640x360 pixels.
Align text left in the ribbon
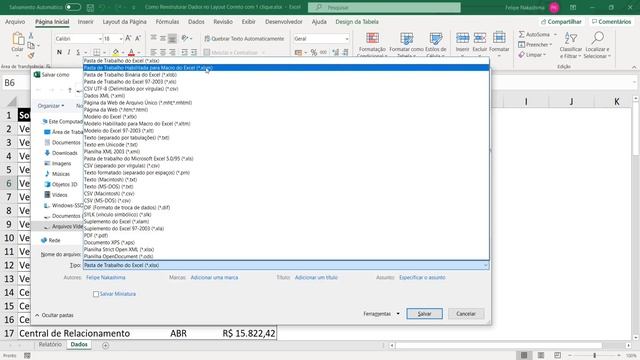(x=153, y=52)
